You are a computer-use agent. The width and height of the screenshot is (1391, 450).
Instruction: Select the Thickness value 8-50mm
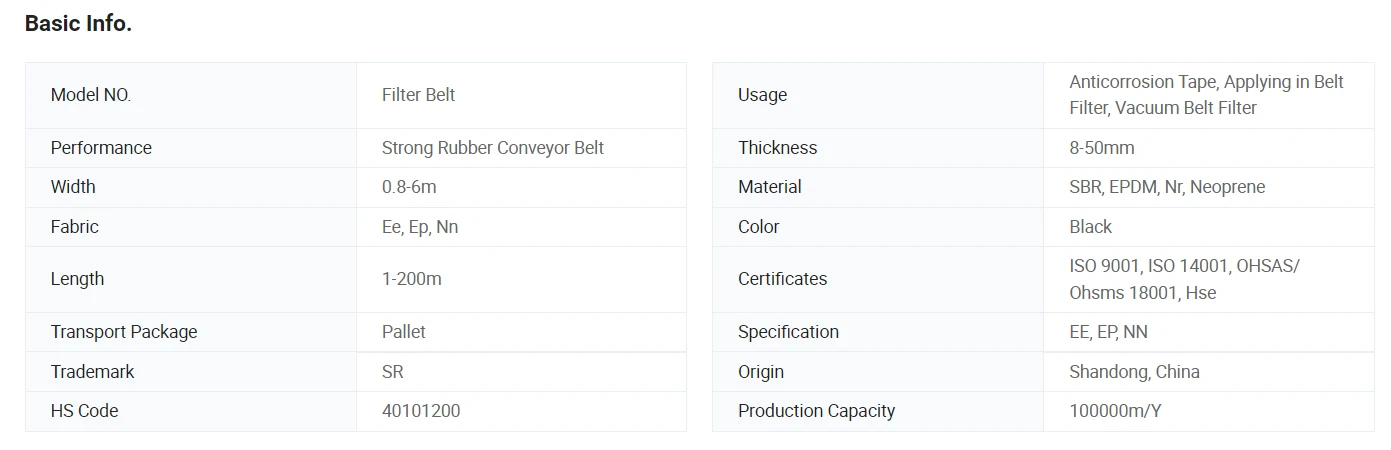[x=1102, y=148]
